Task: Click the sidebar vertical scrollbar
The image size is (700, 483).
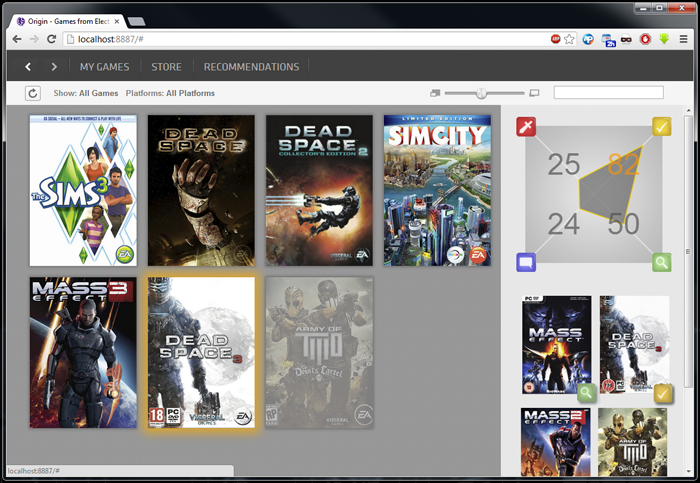Action: (x=688, y=251)
